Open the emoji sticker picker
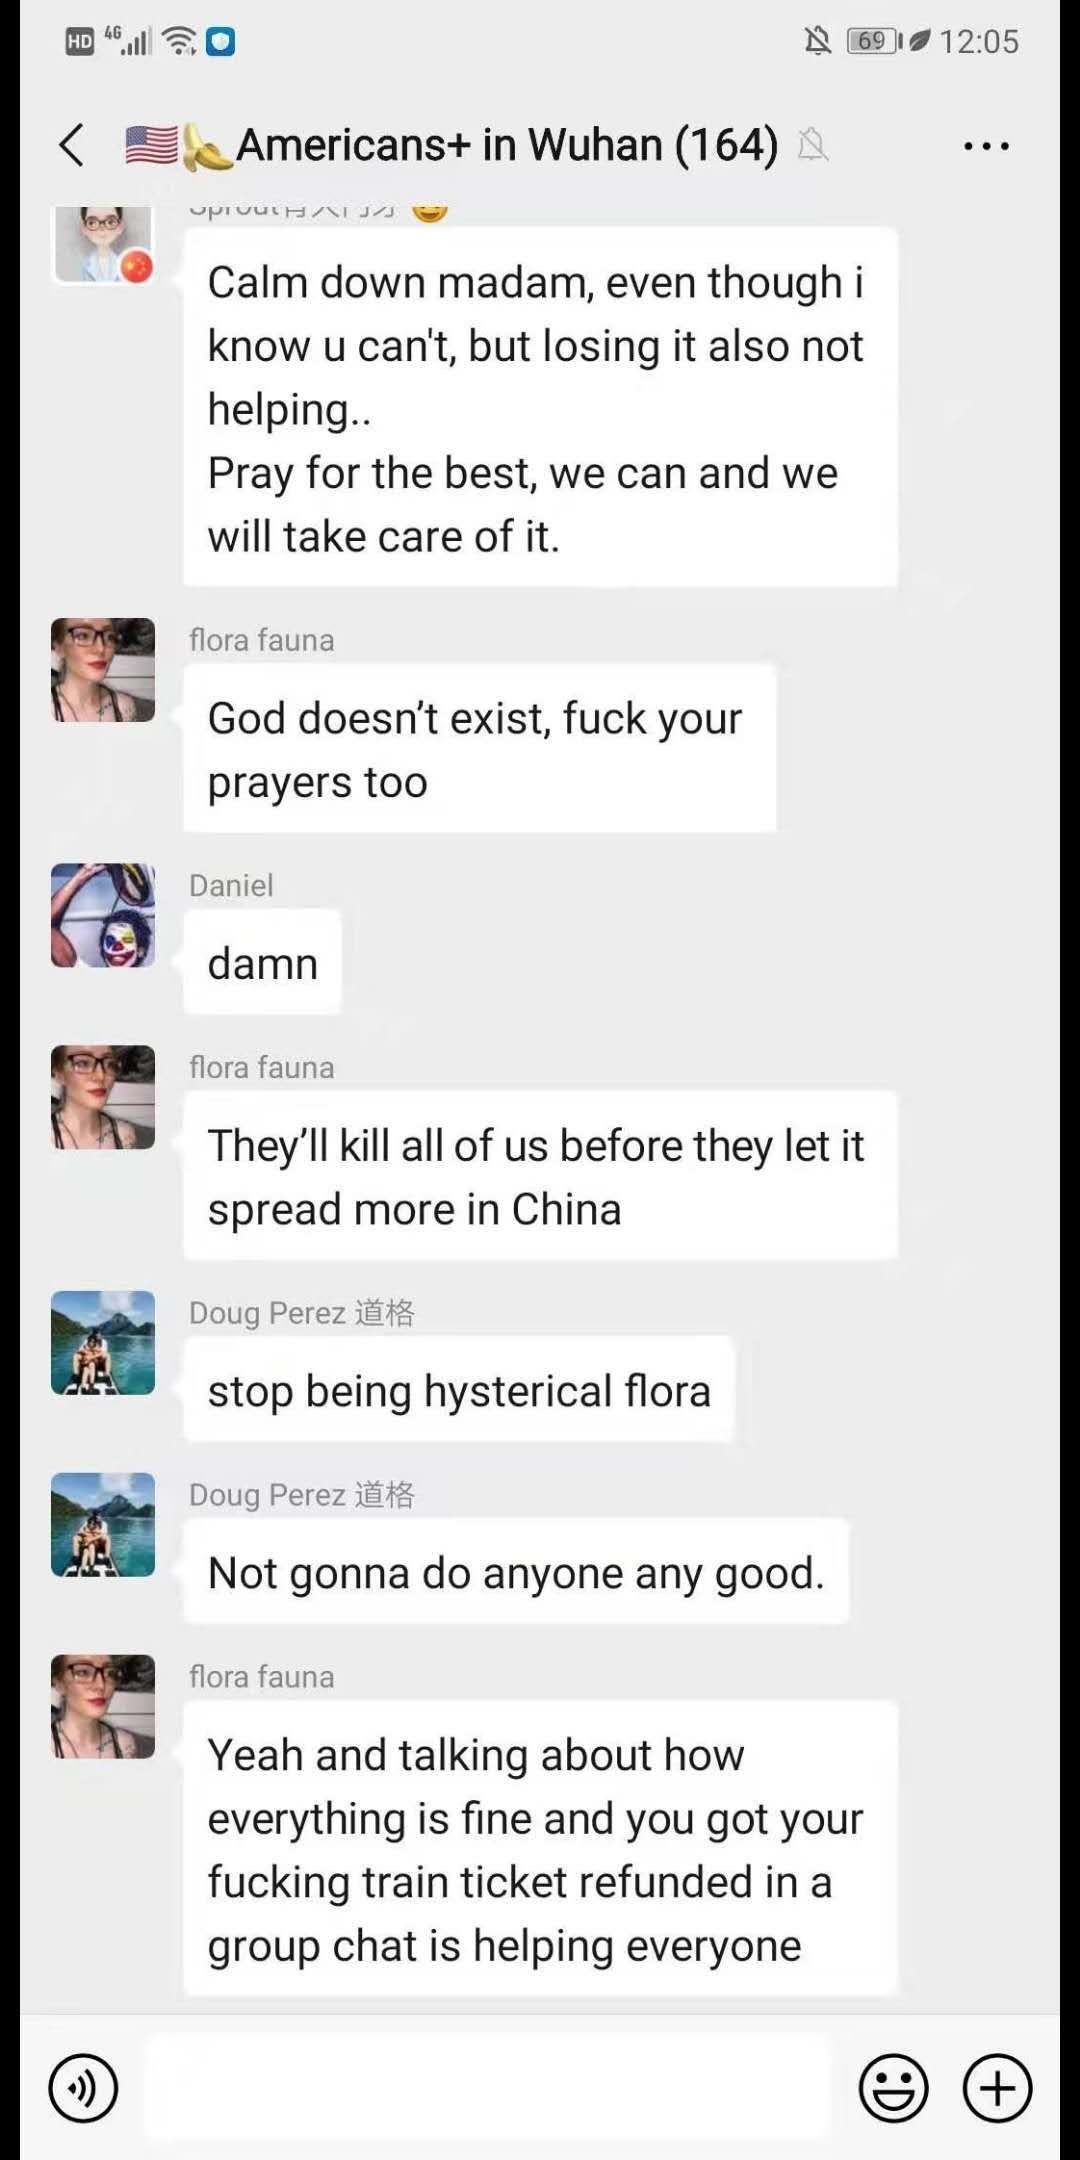The height and width of the screenshot is (2160, 1080). pos(893,2088)
